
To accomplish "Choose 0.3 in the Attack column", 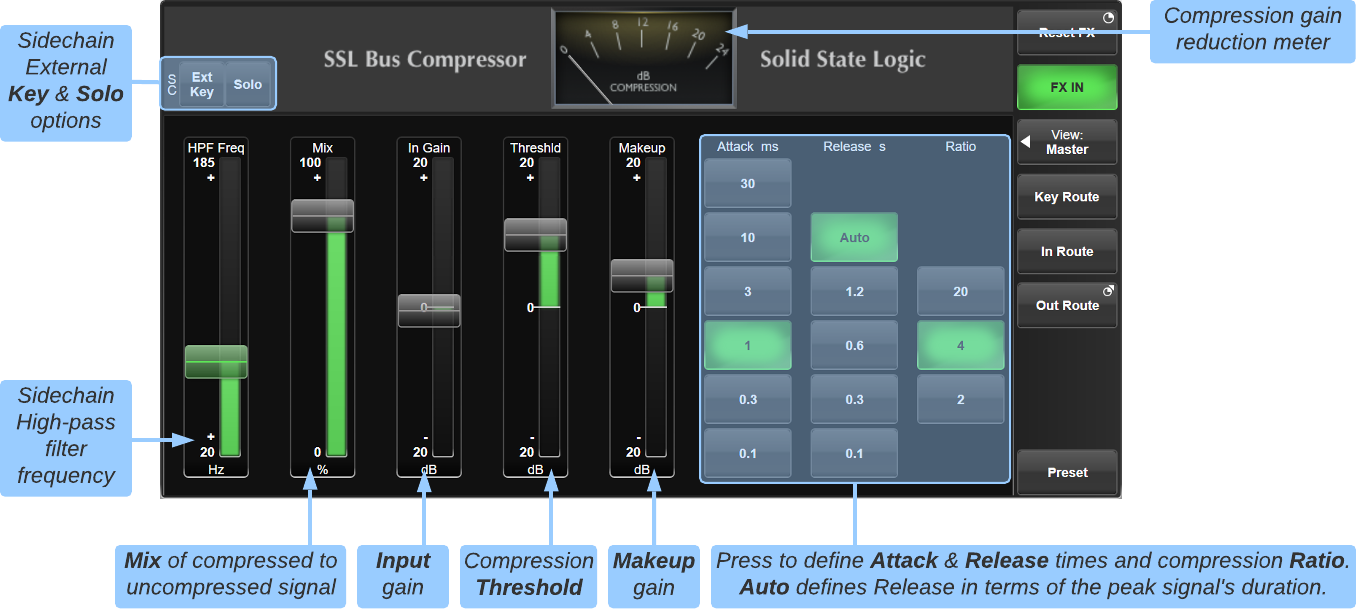I will [x=748, y=399].
